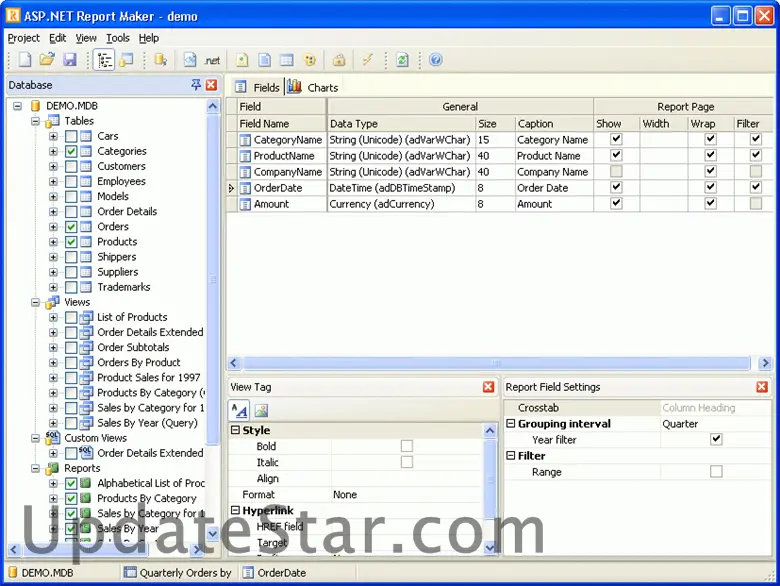Viewport: 780px width, 586px height.
Task: Click the Caption column header
Action: (x=554, y=123)
